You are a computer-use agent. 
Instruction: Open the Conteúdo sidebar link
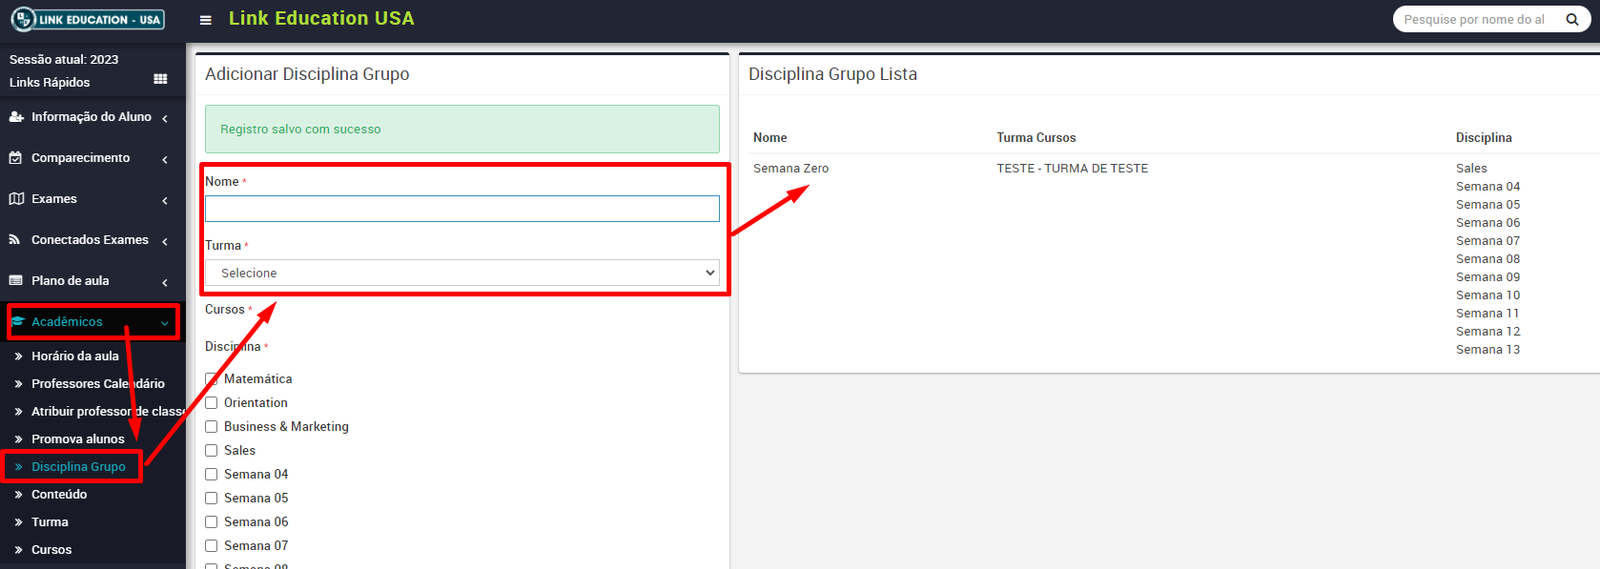pyautogui.click(x=59, y=494)
